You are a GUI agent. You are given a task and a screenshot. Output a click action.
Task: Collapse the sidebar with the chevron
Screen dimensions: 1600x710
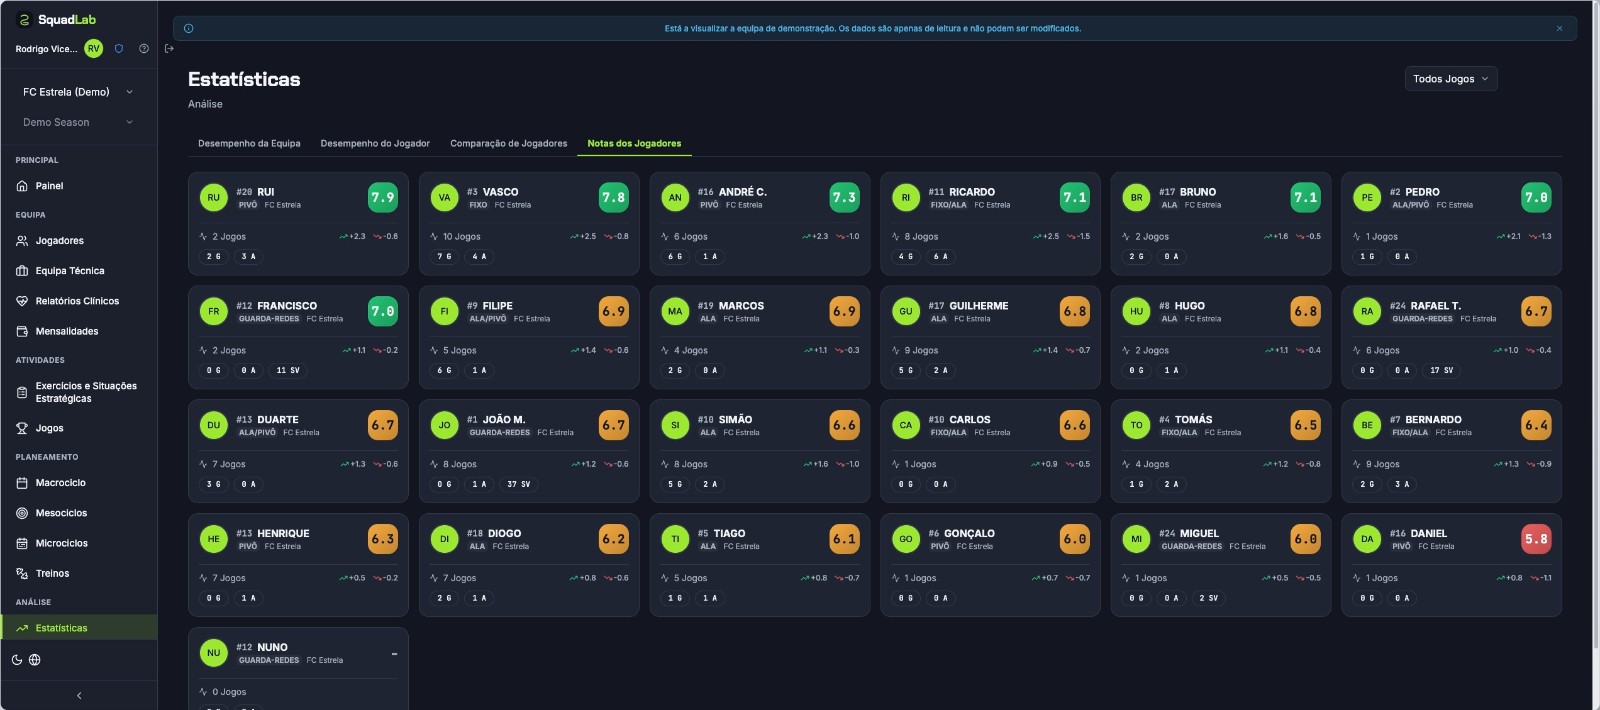tap(79, 695)
